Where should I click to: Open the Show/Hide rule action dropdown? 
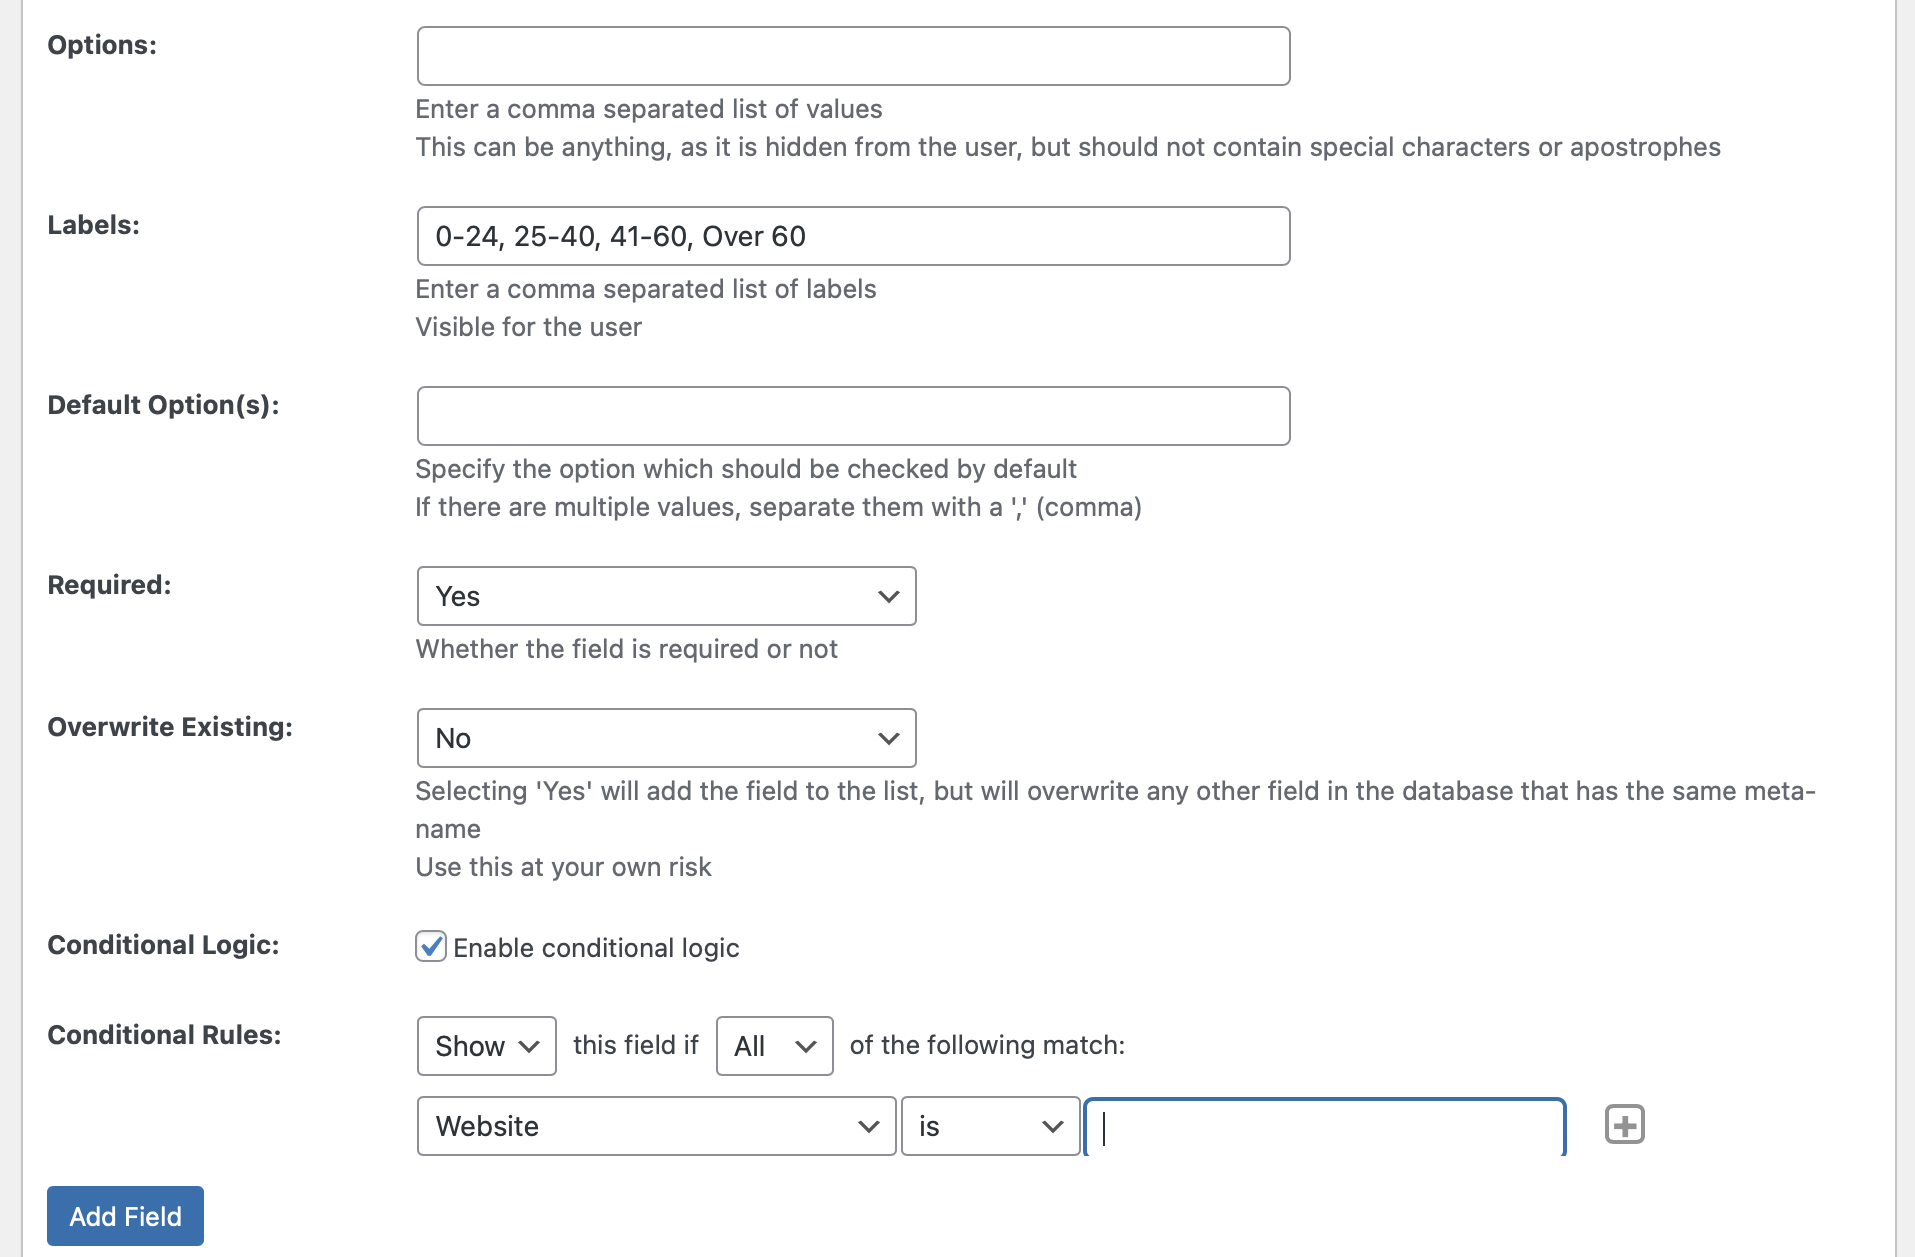click(x=486, y=1046)
